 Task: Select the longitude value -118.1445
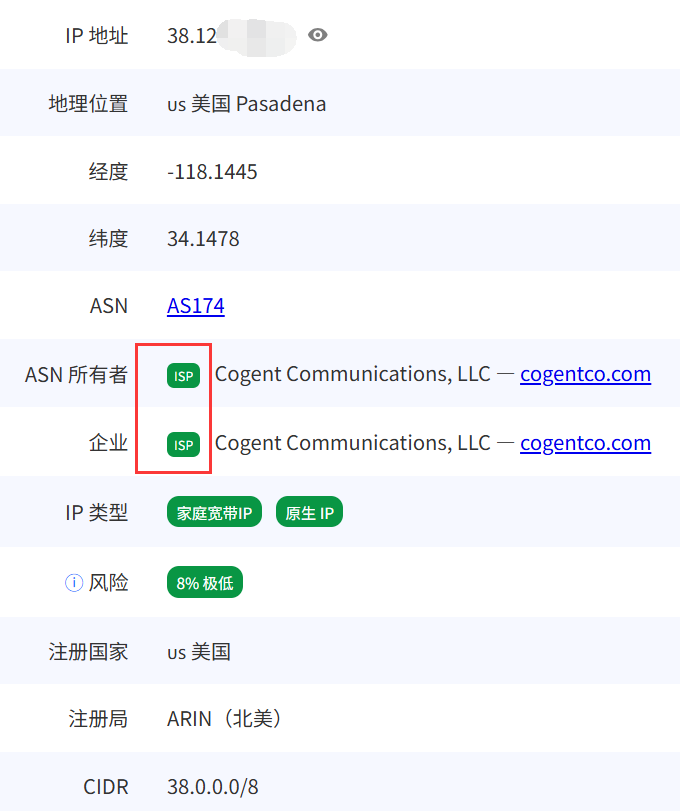pos(212,172)
